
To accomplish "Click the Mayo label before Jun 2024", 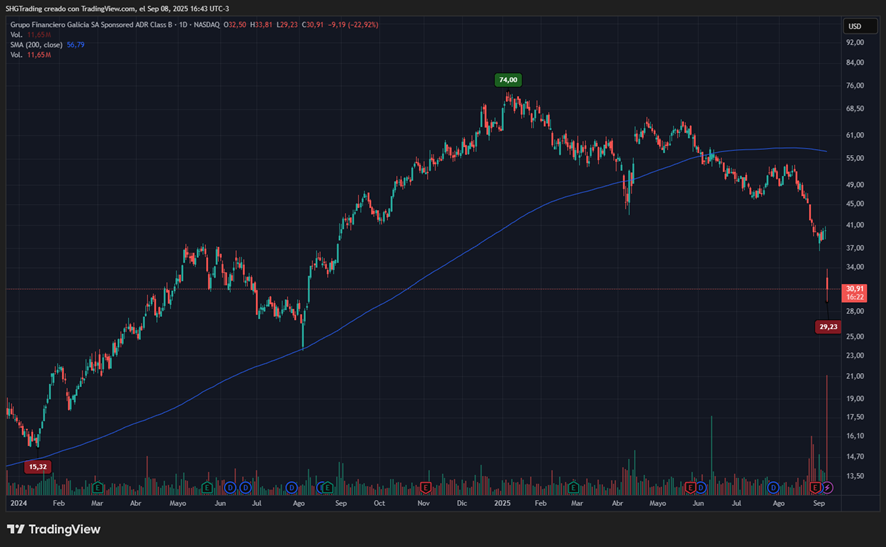I will click(177, 503).
